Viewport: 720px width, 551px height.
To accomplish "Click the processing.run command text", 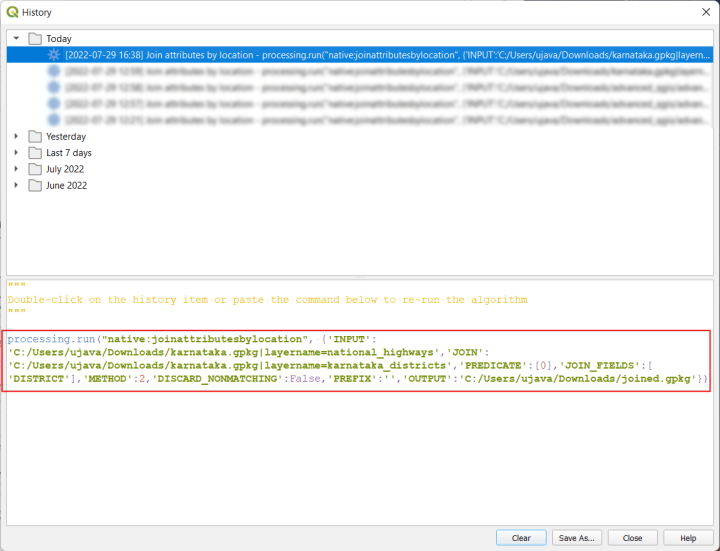I will tap(51, 339).
